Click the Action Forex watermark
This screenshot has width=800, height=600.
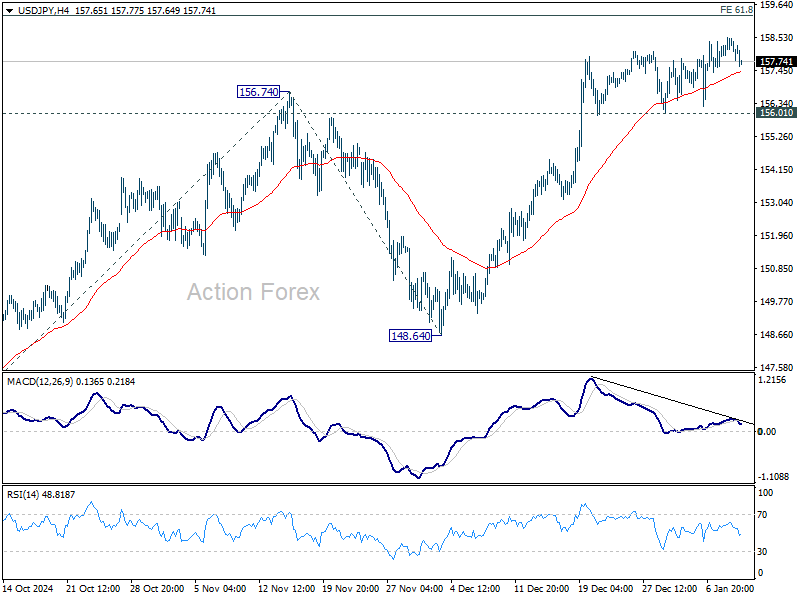[x=253, y=292]
